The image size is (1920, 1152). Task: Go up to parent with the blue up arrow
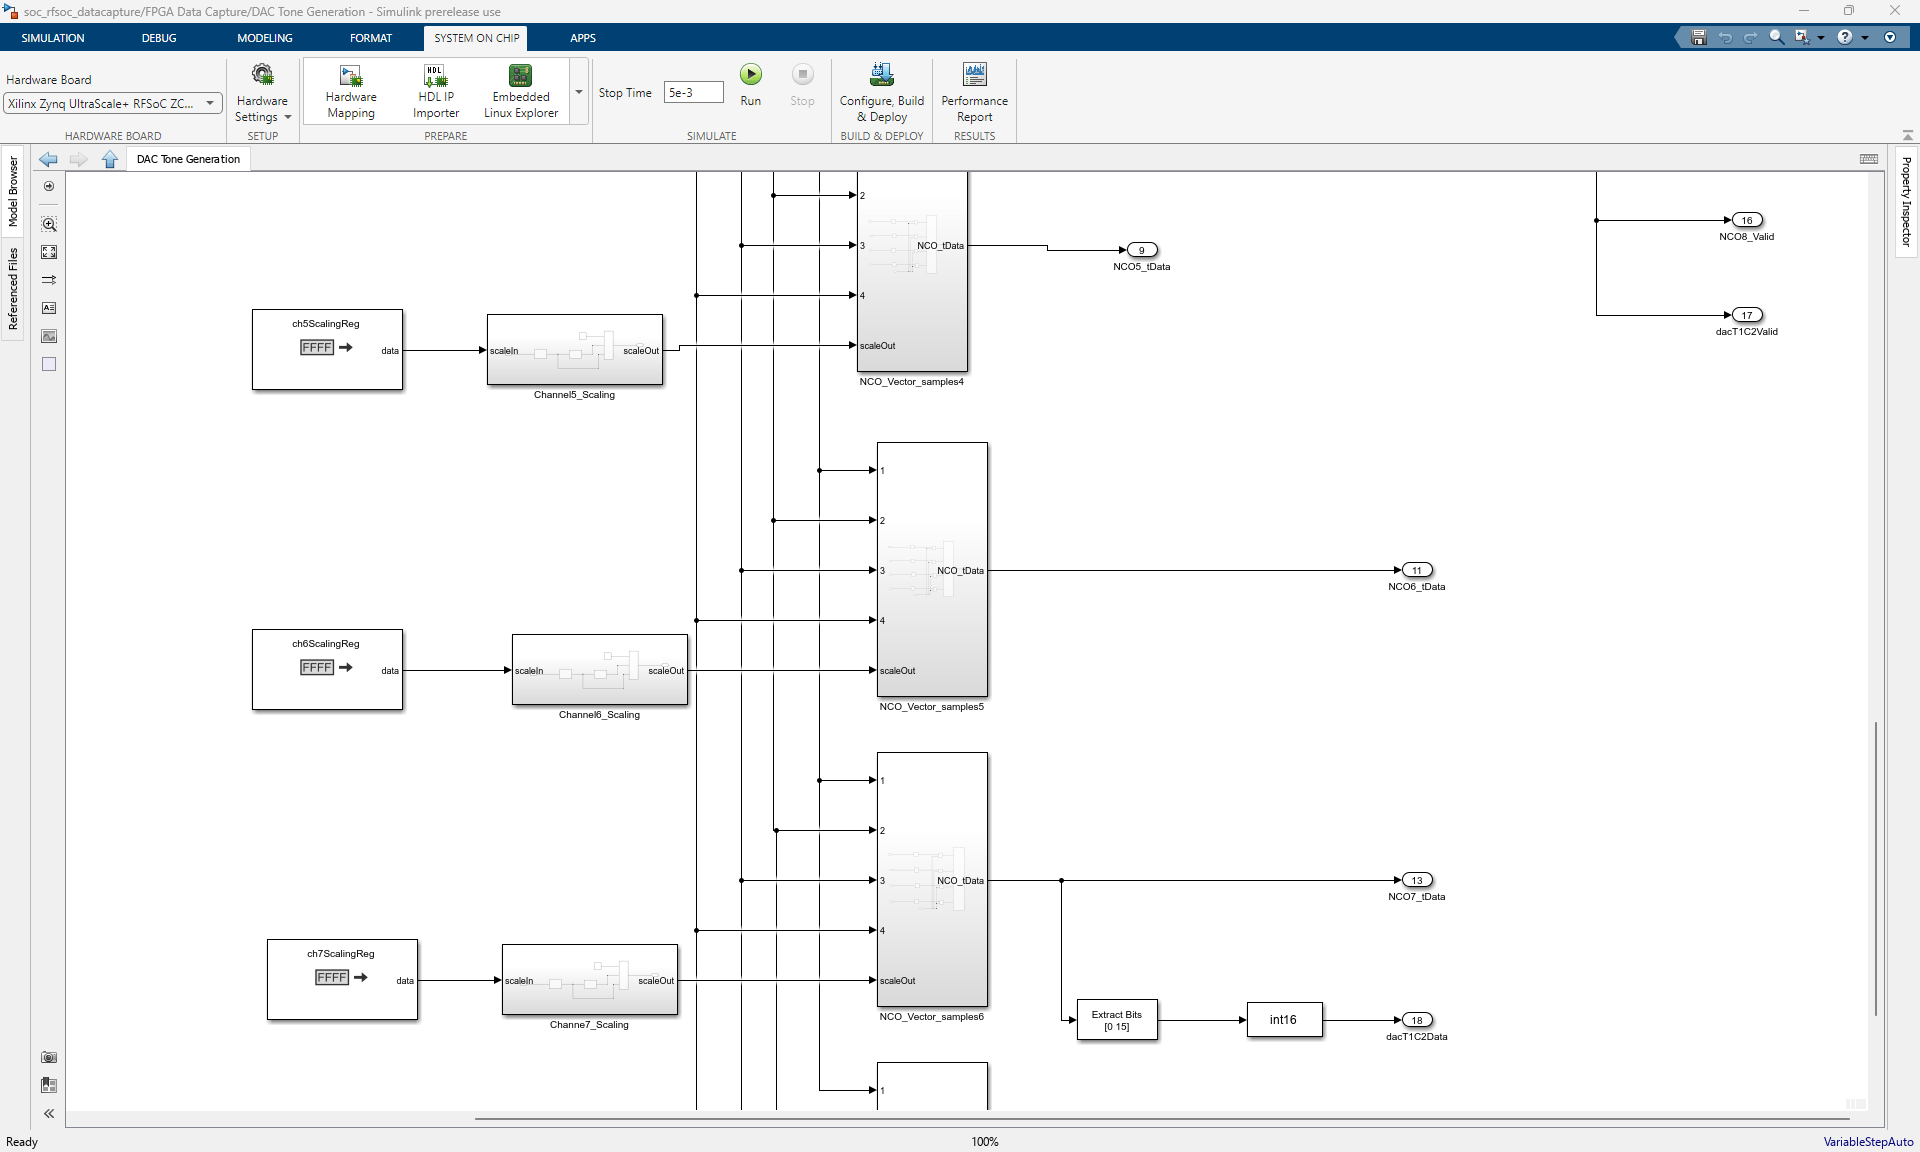click(x=110, y=159)
